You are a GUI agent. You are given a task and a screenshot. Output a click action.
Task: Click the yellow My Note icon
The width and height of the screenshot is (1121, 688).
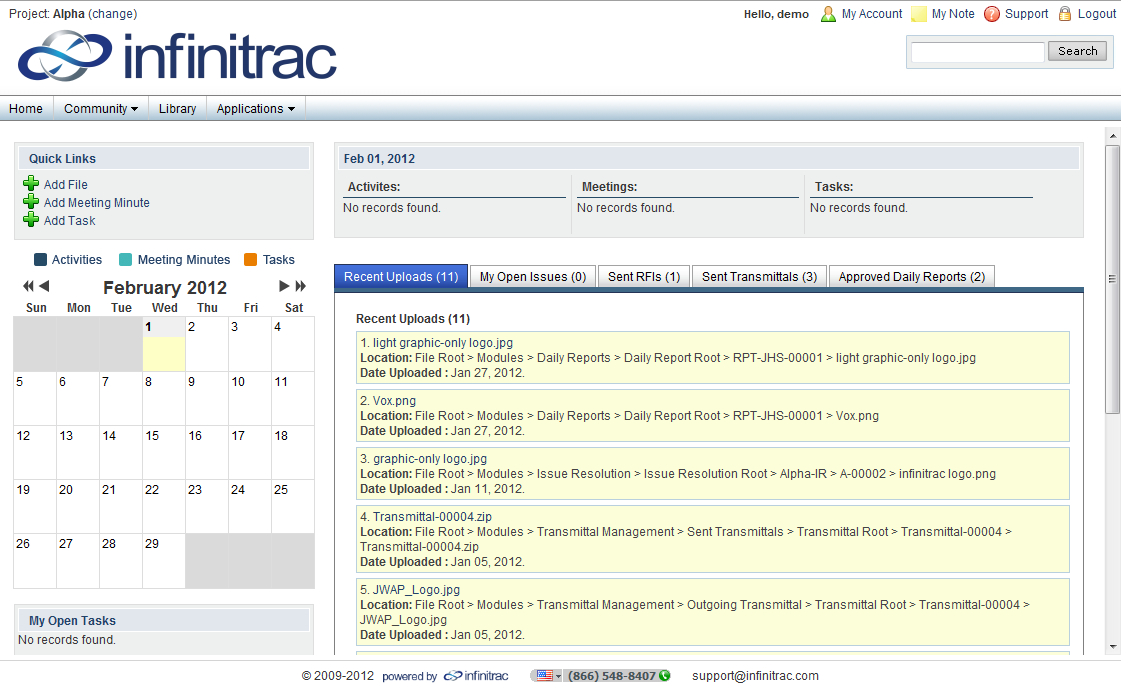coord(919,14)
